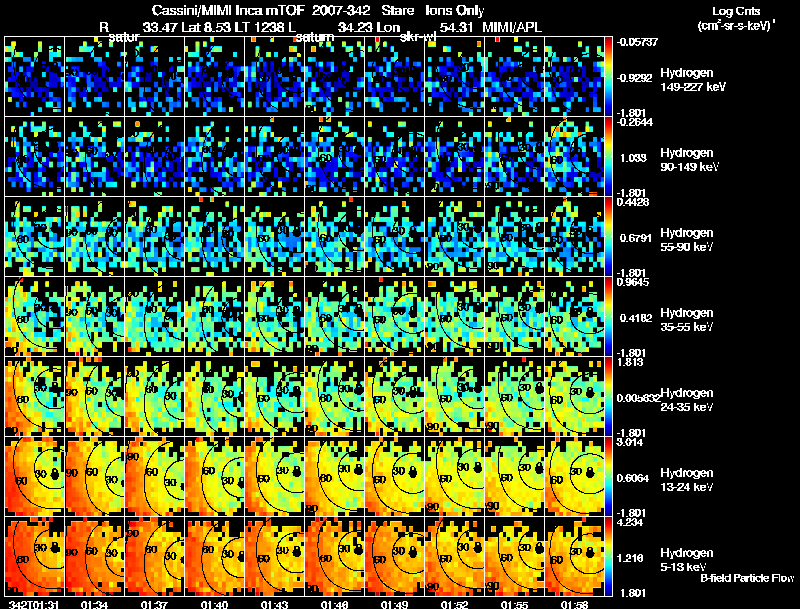Click the 0.9645 color scale maximum value
Screen dimensions: 800x609
(633, 282)
